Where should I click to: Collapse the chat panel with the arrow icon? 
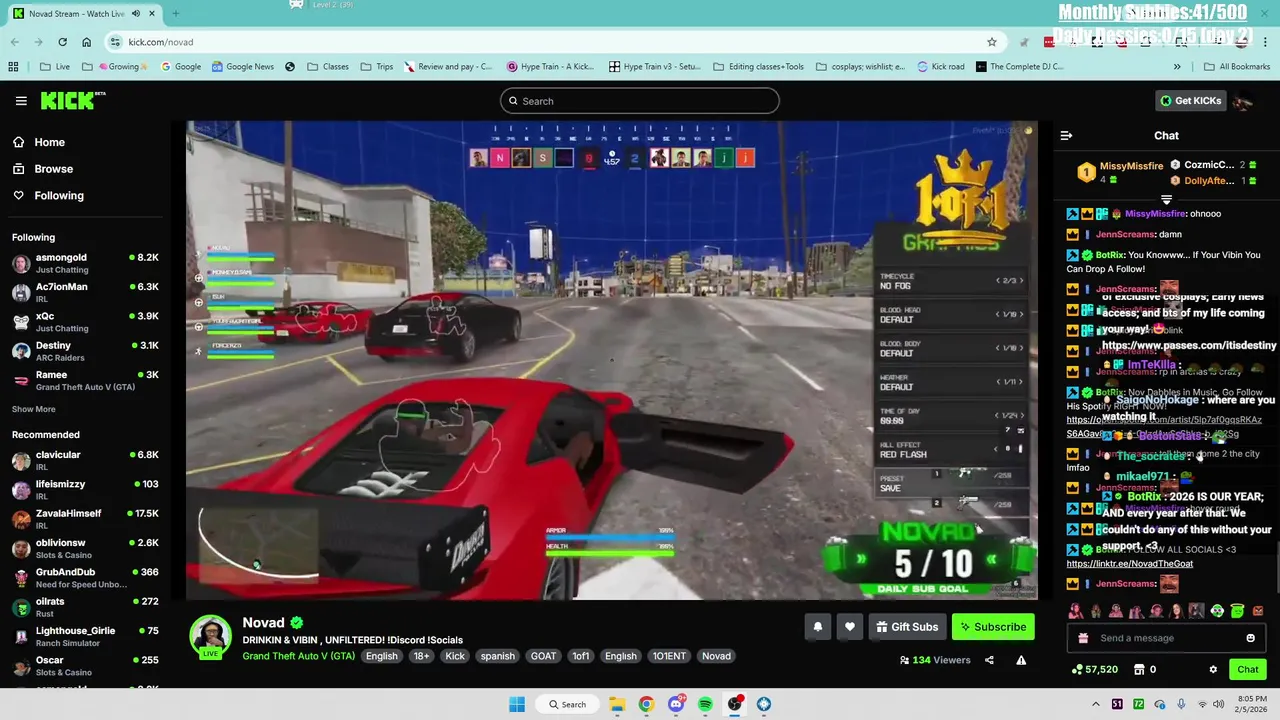pos(1066,136)
